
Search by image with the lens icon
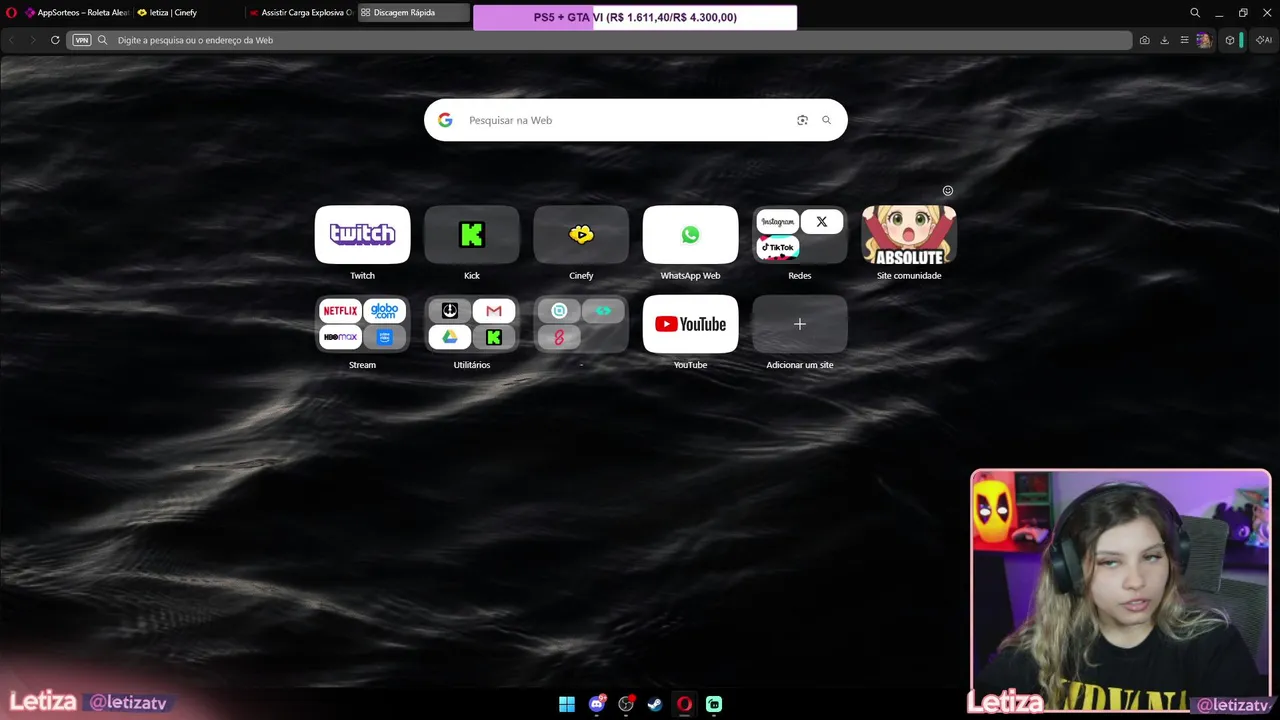pyautogui.click(x=802, y=120)
